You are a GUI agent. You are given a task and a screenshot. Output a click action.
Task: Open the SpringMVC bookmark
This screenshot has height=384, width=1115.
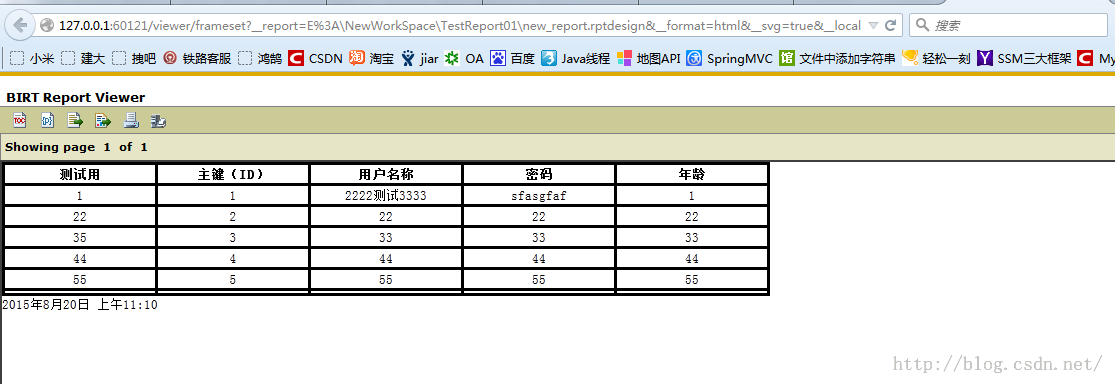click(x=730, y=58)
